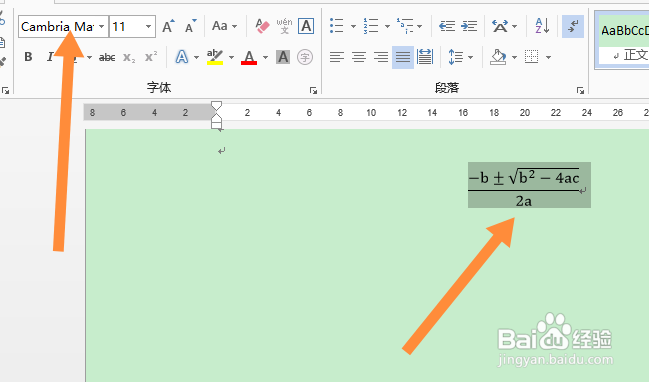This screenshot has width=649, height=382.
Task: Toggle character shading icon
Action: pyautogui.click(x=283, y=57)
